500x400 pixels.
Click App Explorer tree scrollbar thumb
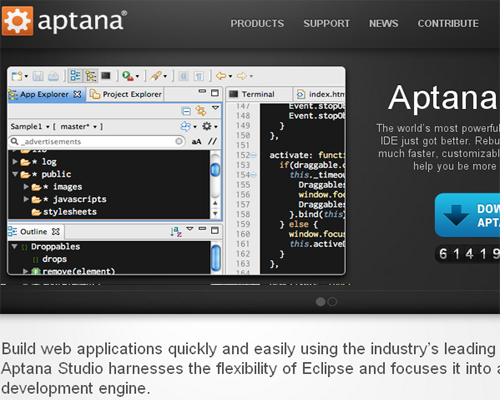click(x=216, y=170)
